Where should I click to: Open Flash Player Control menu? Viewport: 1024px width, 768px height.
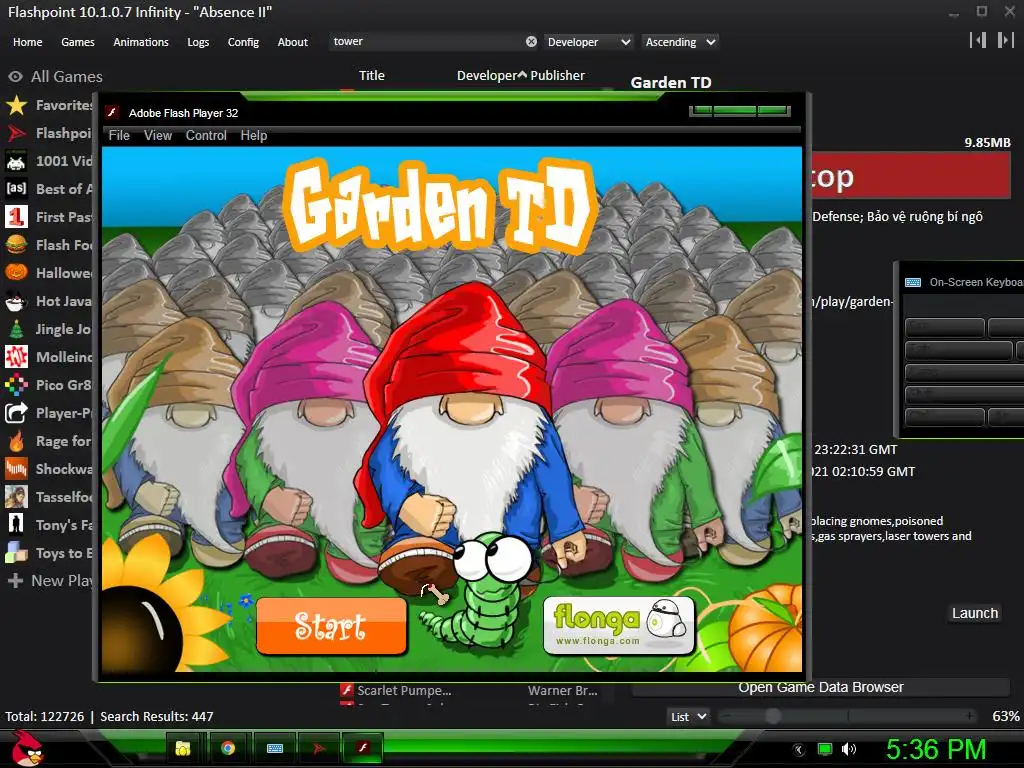click(x=206, y=135)
